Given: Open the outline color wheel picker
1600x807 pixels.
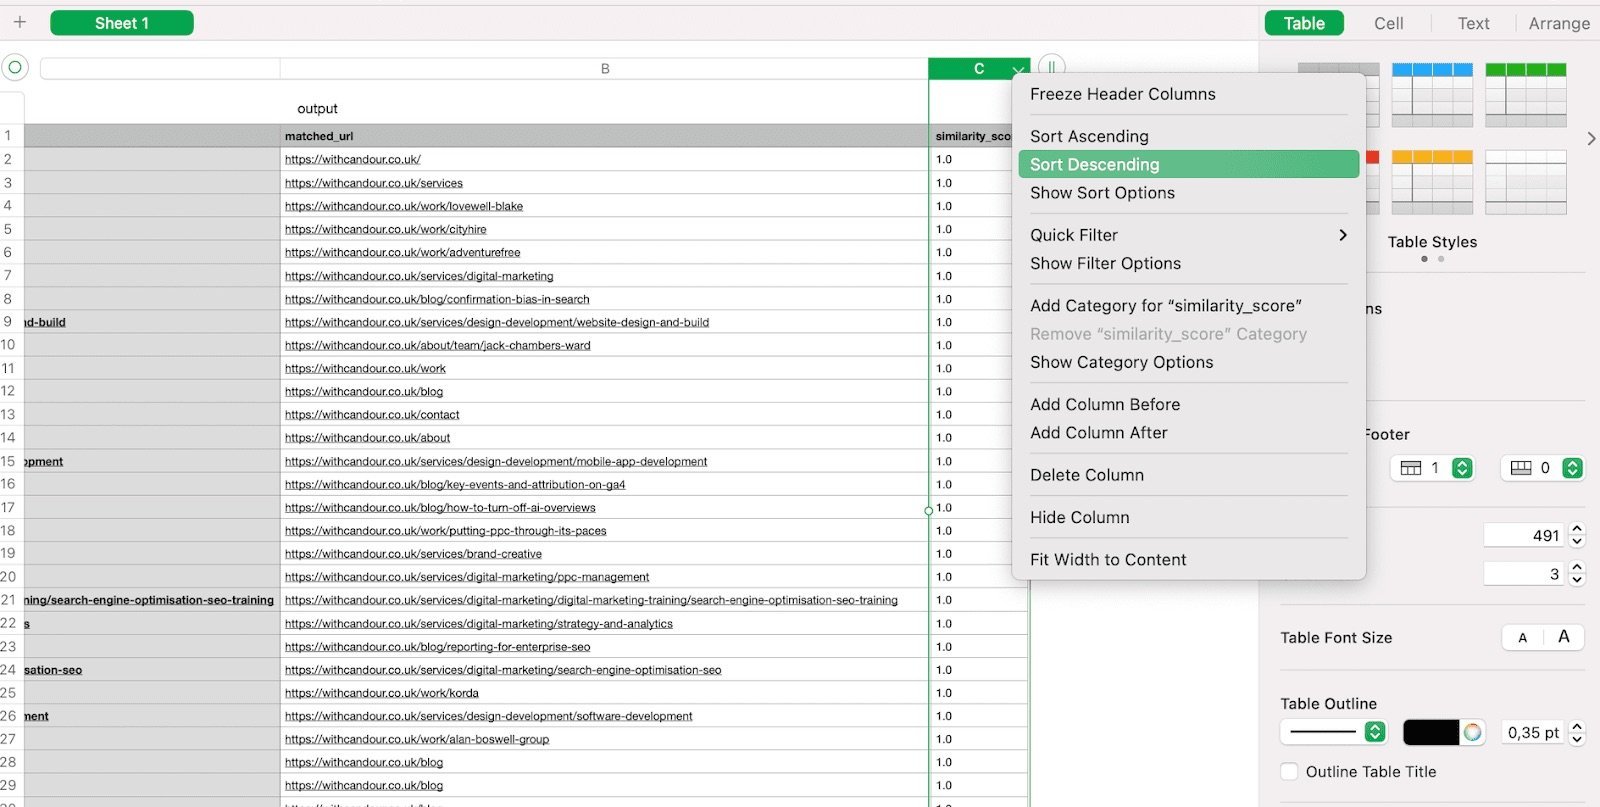Looking at the screenshot, I should pyautogui.click(x=1472, y=732).
